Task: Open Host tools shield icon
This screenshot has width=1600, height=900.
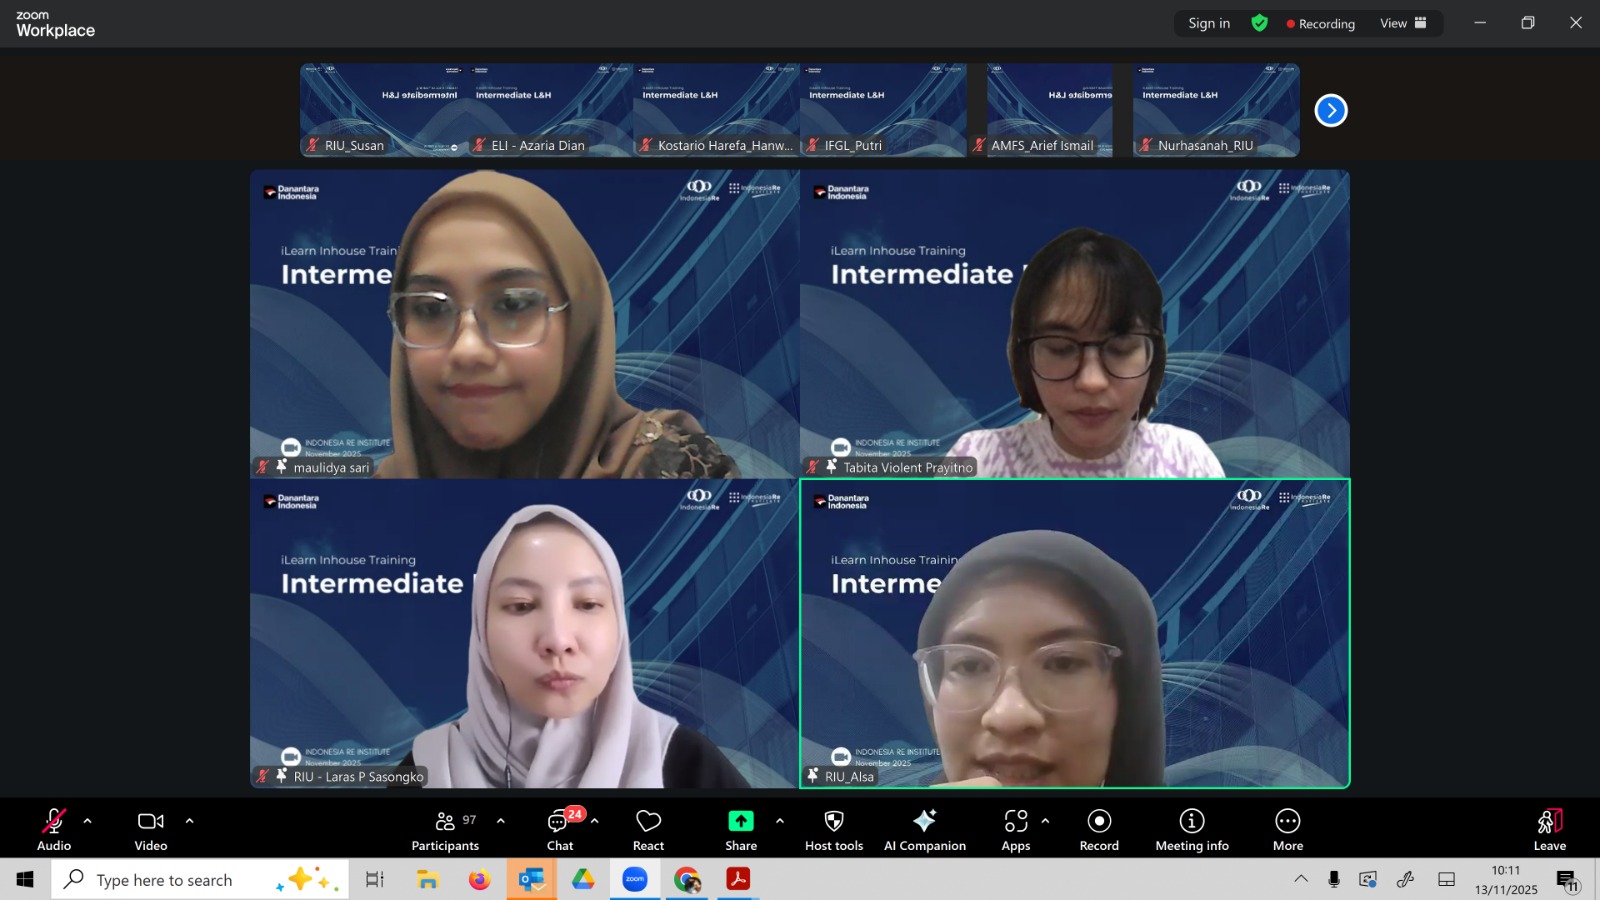Action: (833, 830)
